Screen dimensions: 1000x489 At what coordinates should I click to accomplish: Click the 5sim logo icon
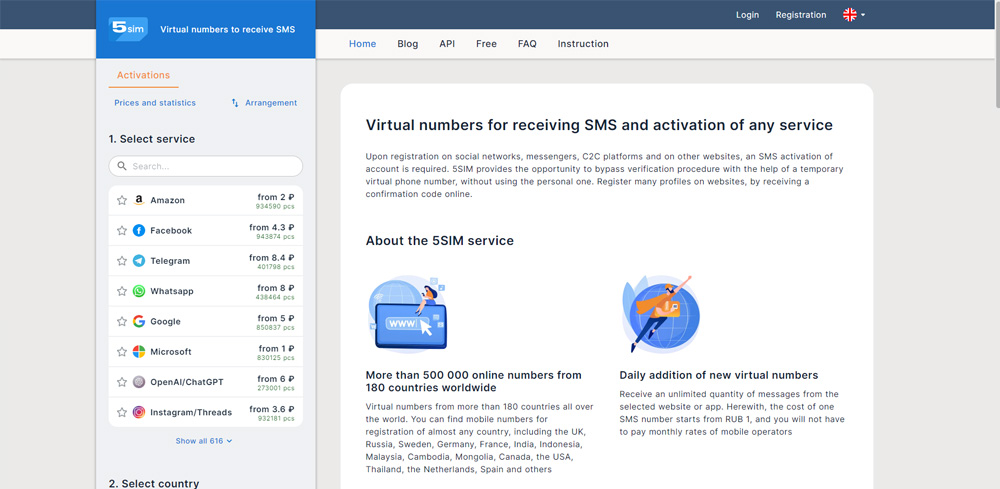128,29
